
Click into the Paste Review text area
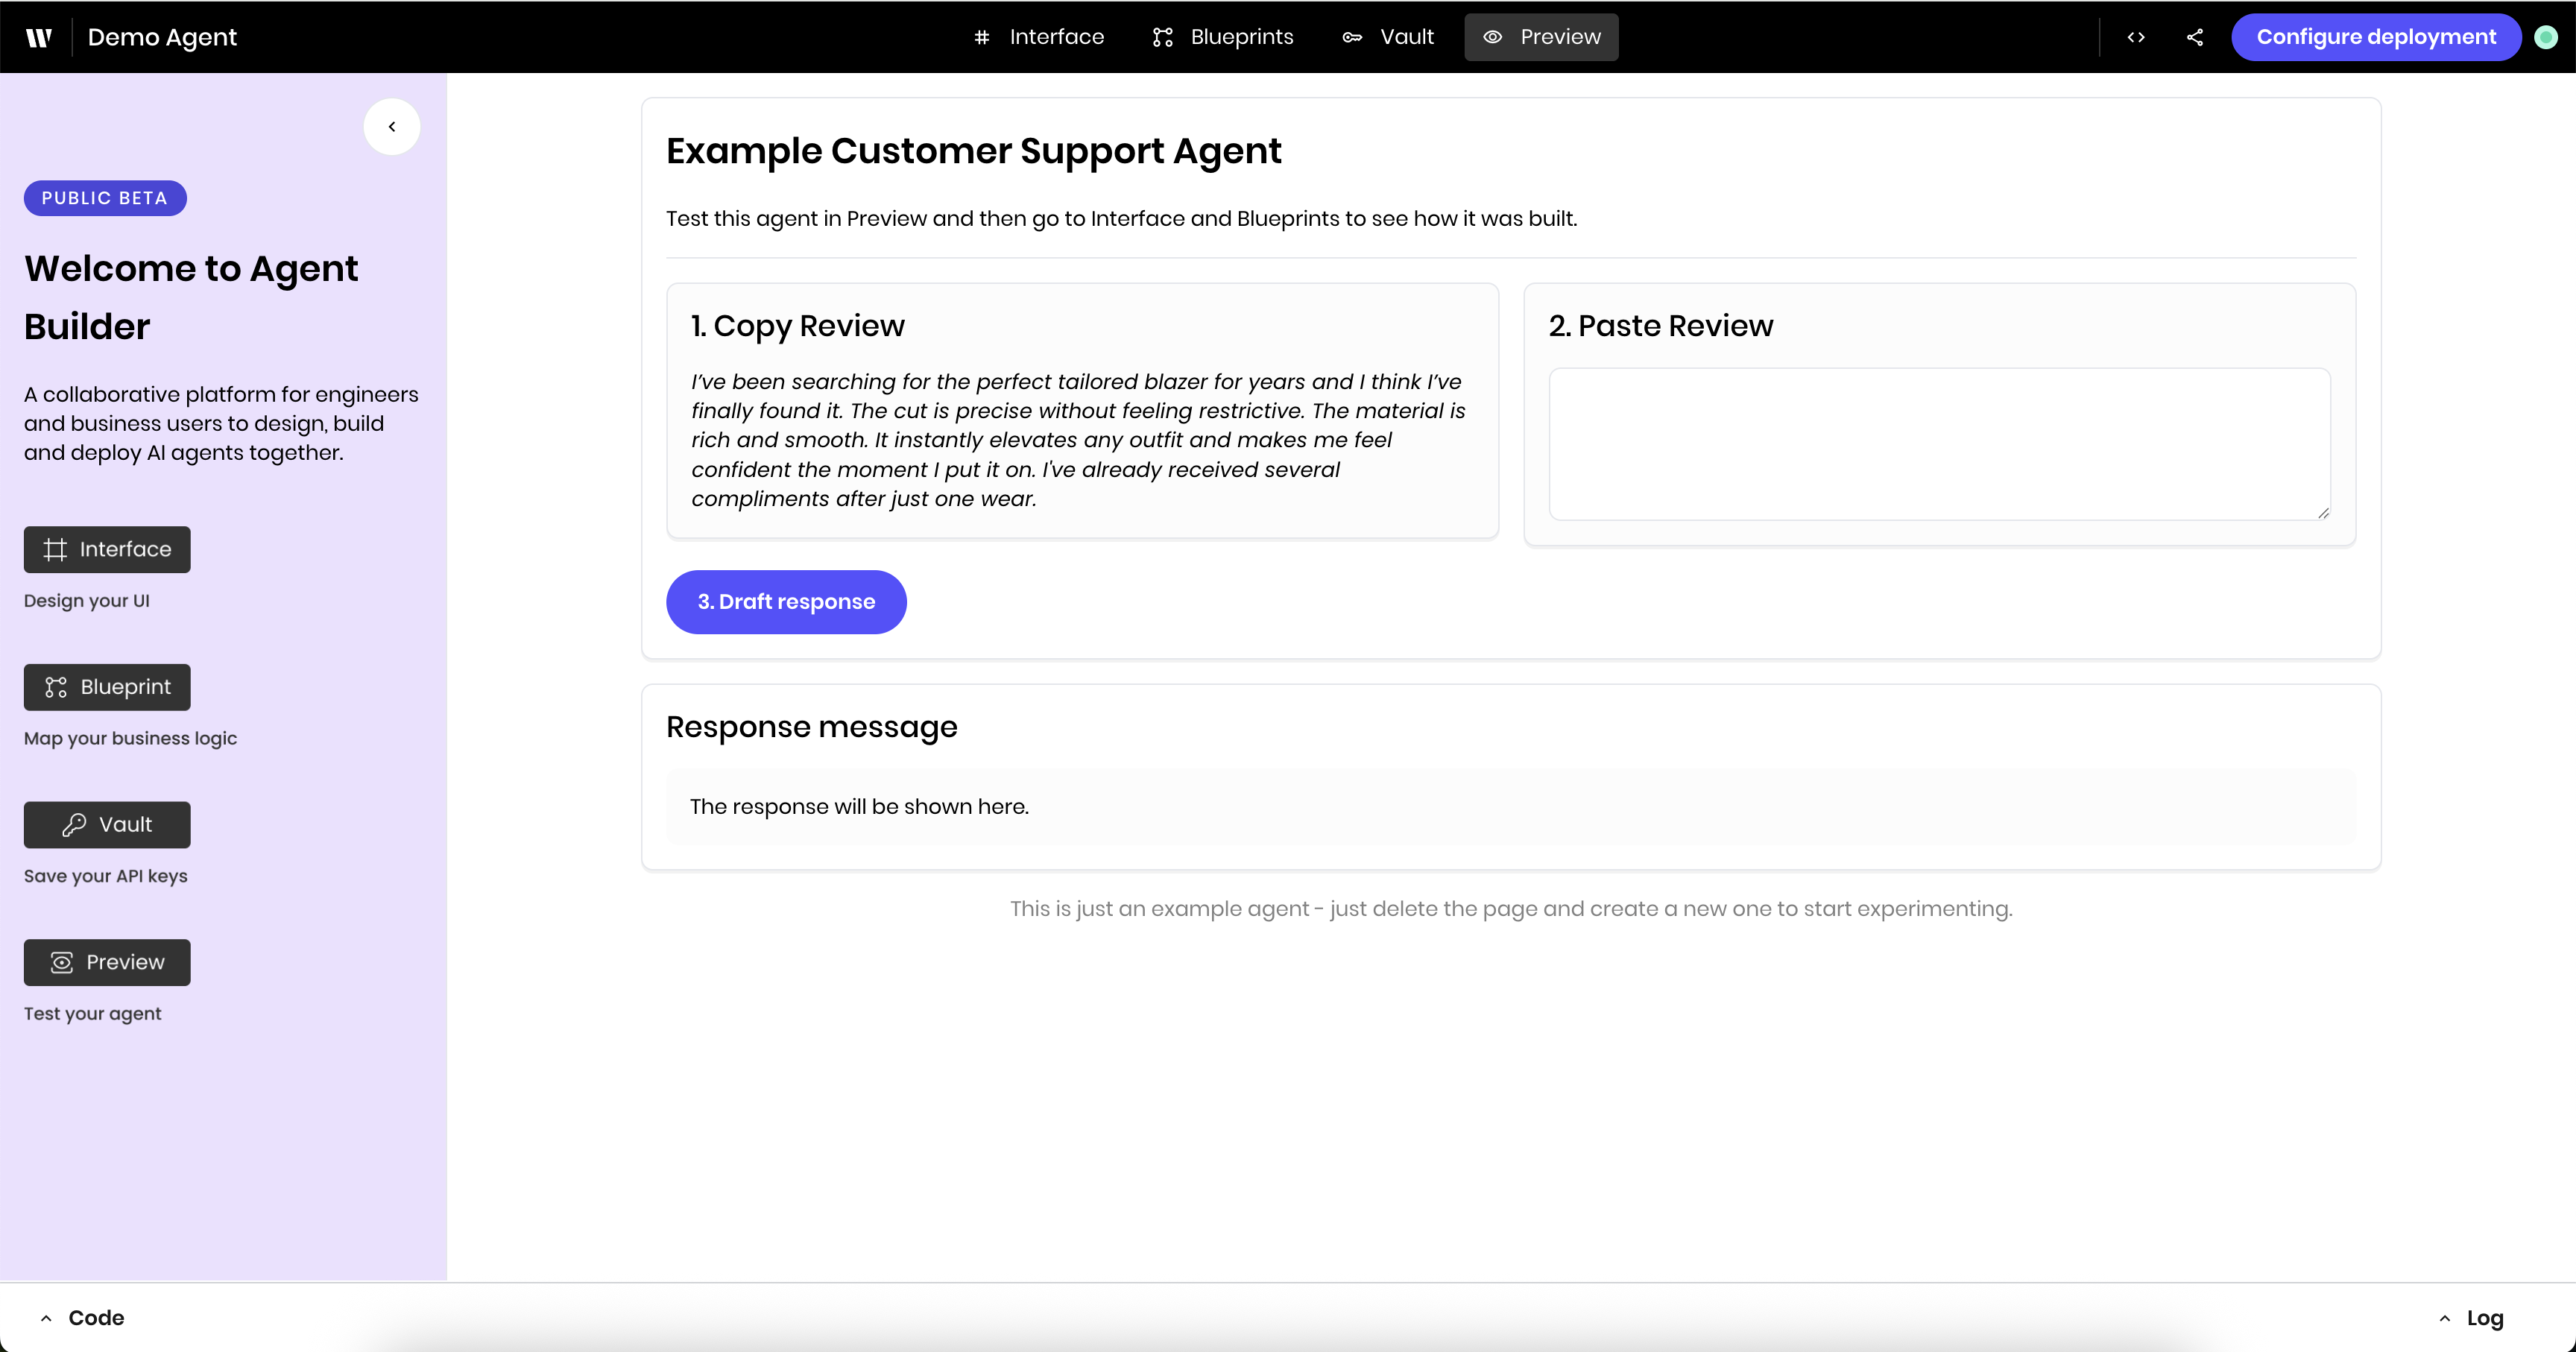tap(1939, 444)
